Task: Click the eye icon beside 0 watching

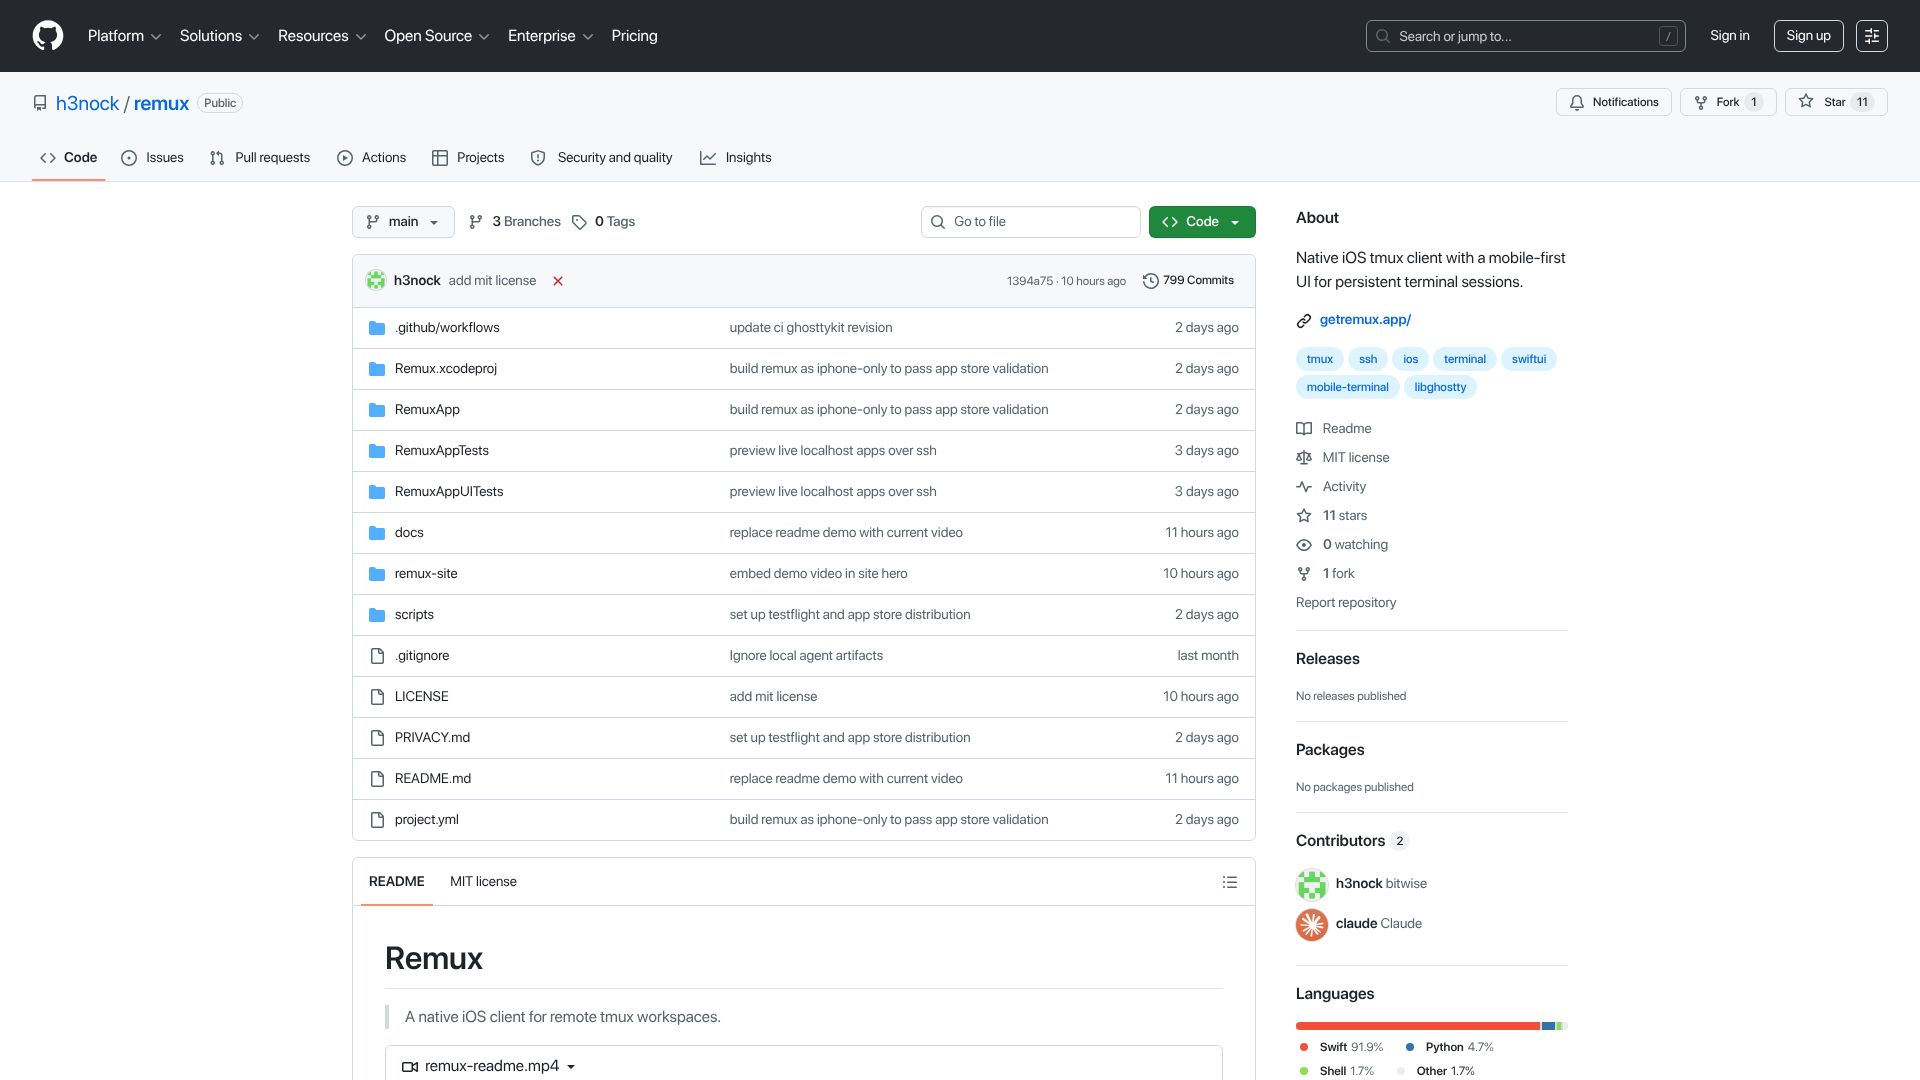Action: [1304, 545]
